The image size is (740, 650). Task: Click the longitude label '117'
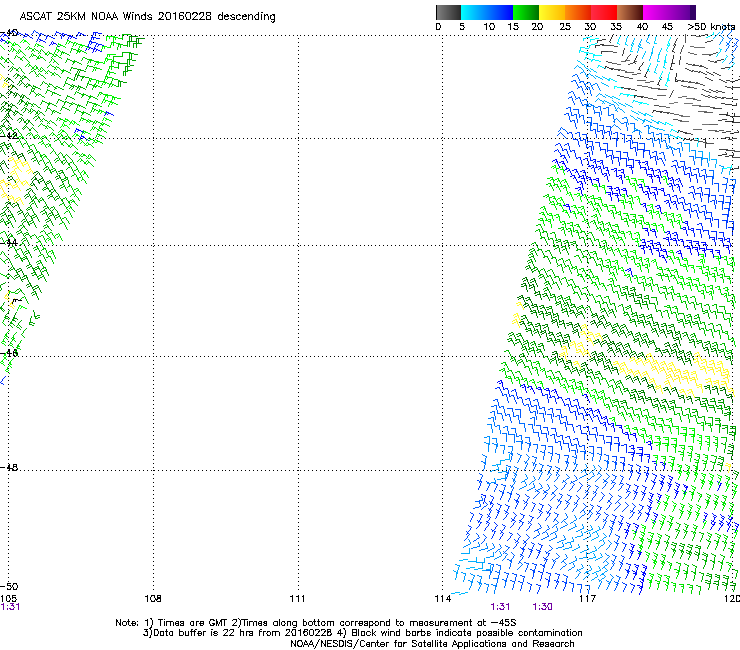tap(587, 599)
